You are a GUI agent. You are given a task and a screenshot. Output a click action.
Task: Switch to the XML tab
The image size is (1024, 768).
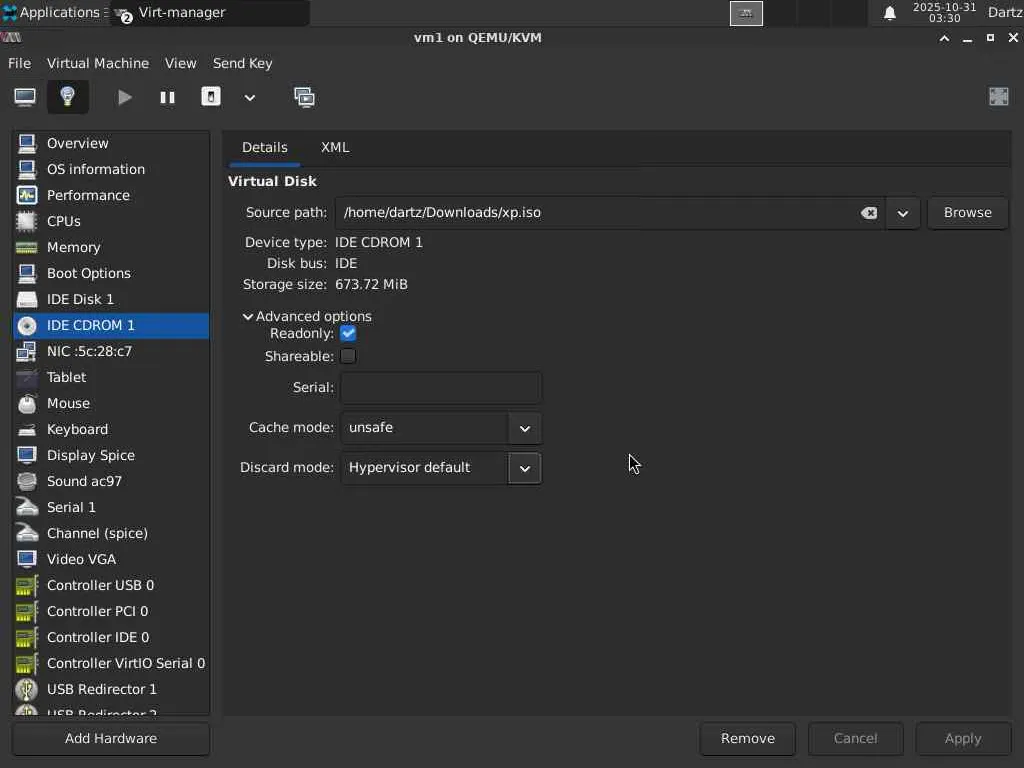pyautogui.click(x=335, y=147)
